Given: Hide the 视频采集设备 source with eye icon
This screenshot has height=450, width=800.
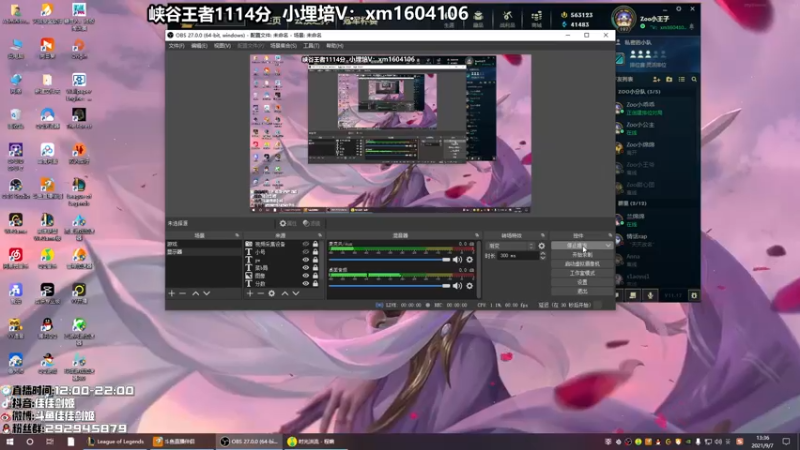Looking at the screenshot, I should pyautogui.click(x=306, y=244).
